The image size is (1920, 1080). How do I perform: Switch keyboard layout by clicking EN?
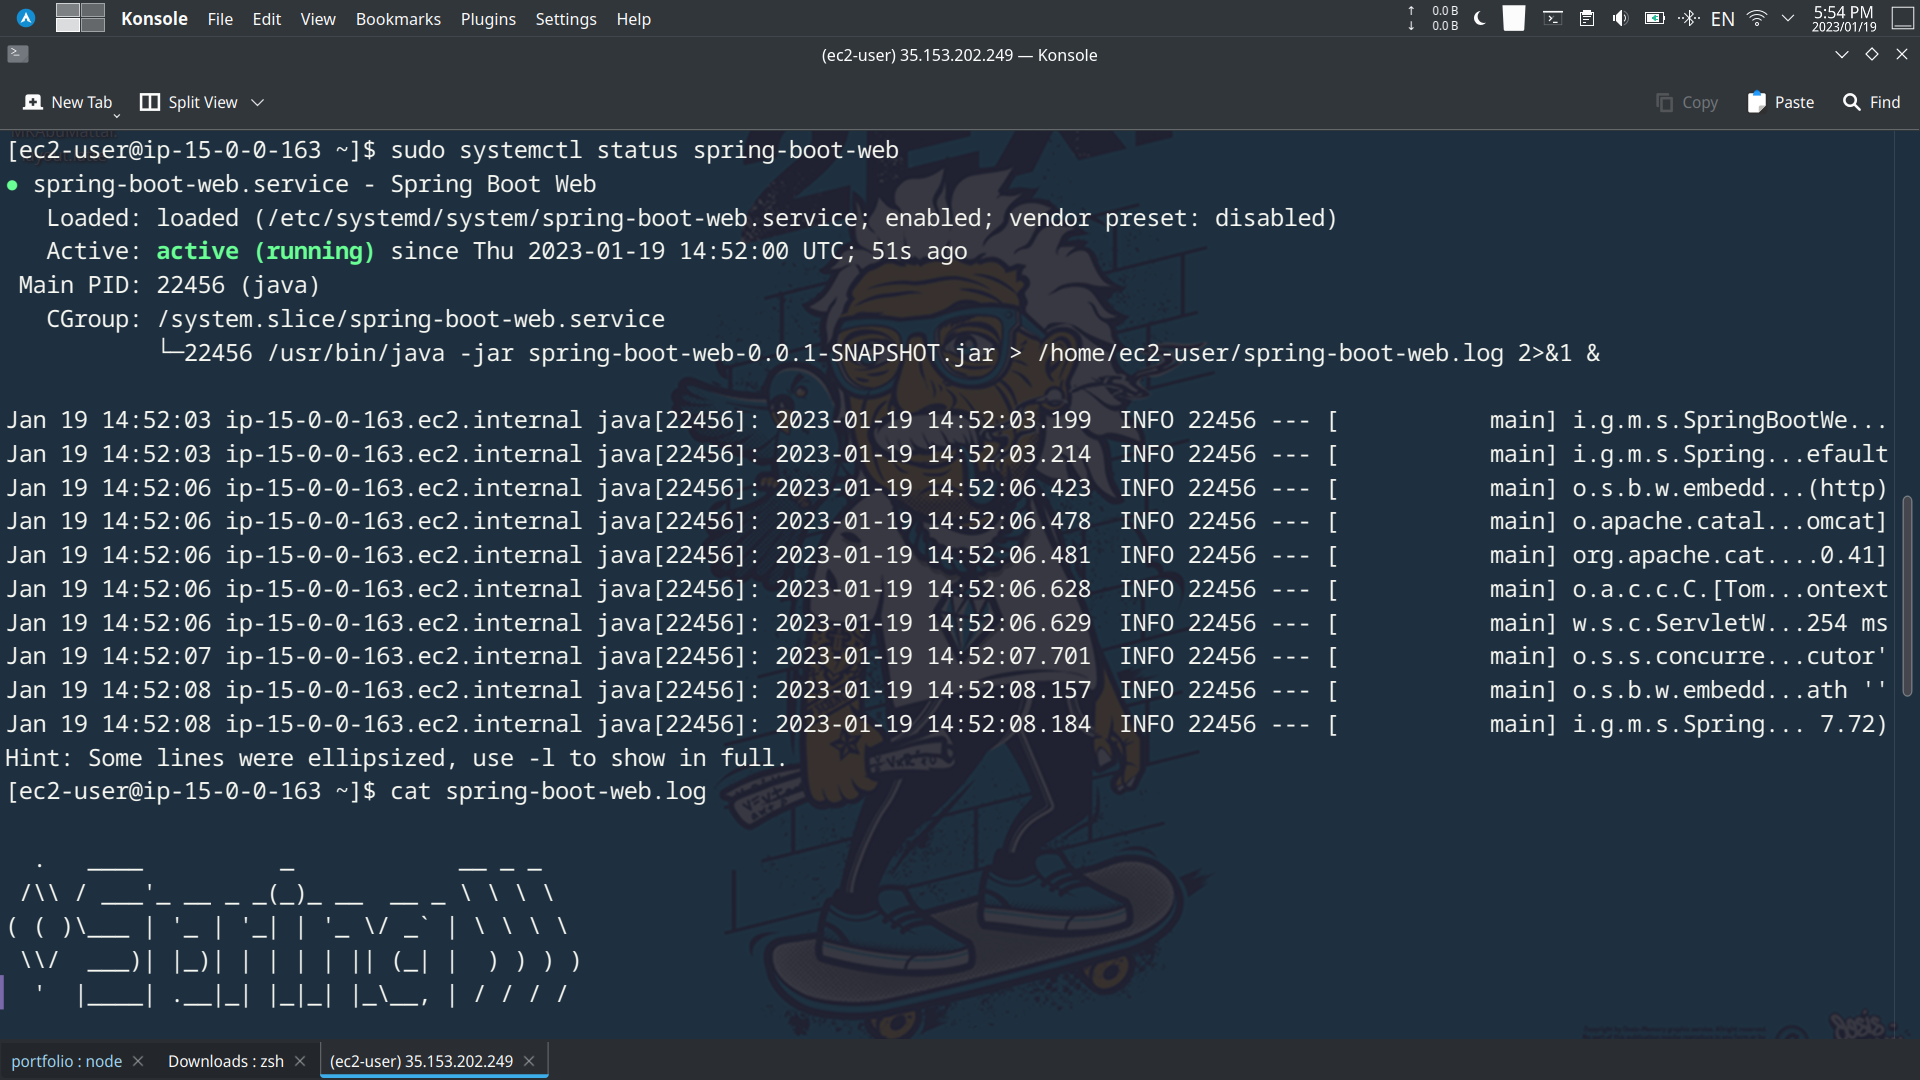click(1723, 18)
